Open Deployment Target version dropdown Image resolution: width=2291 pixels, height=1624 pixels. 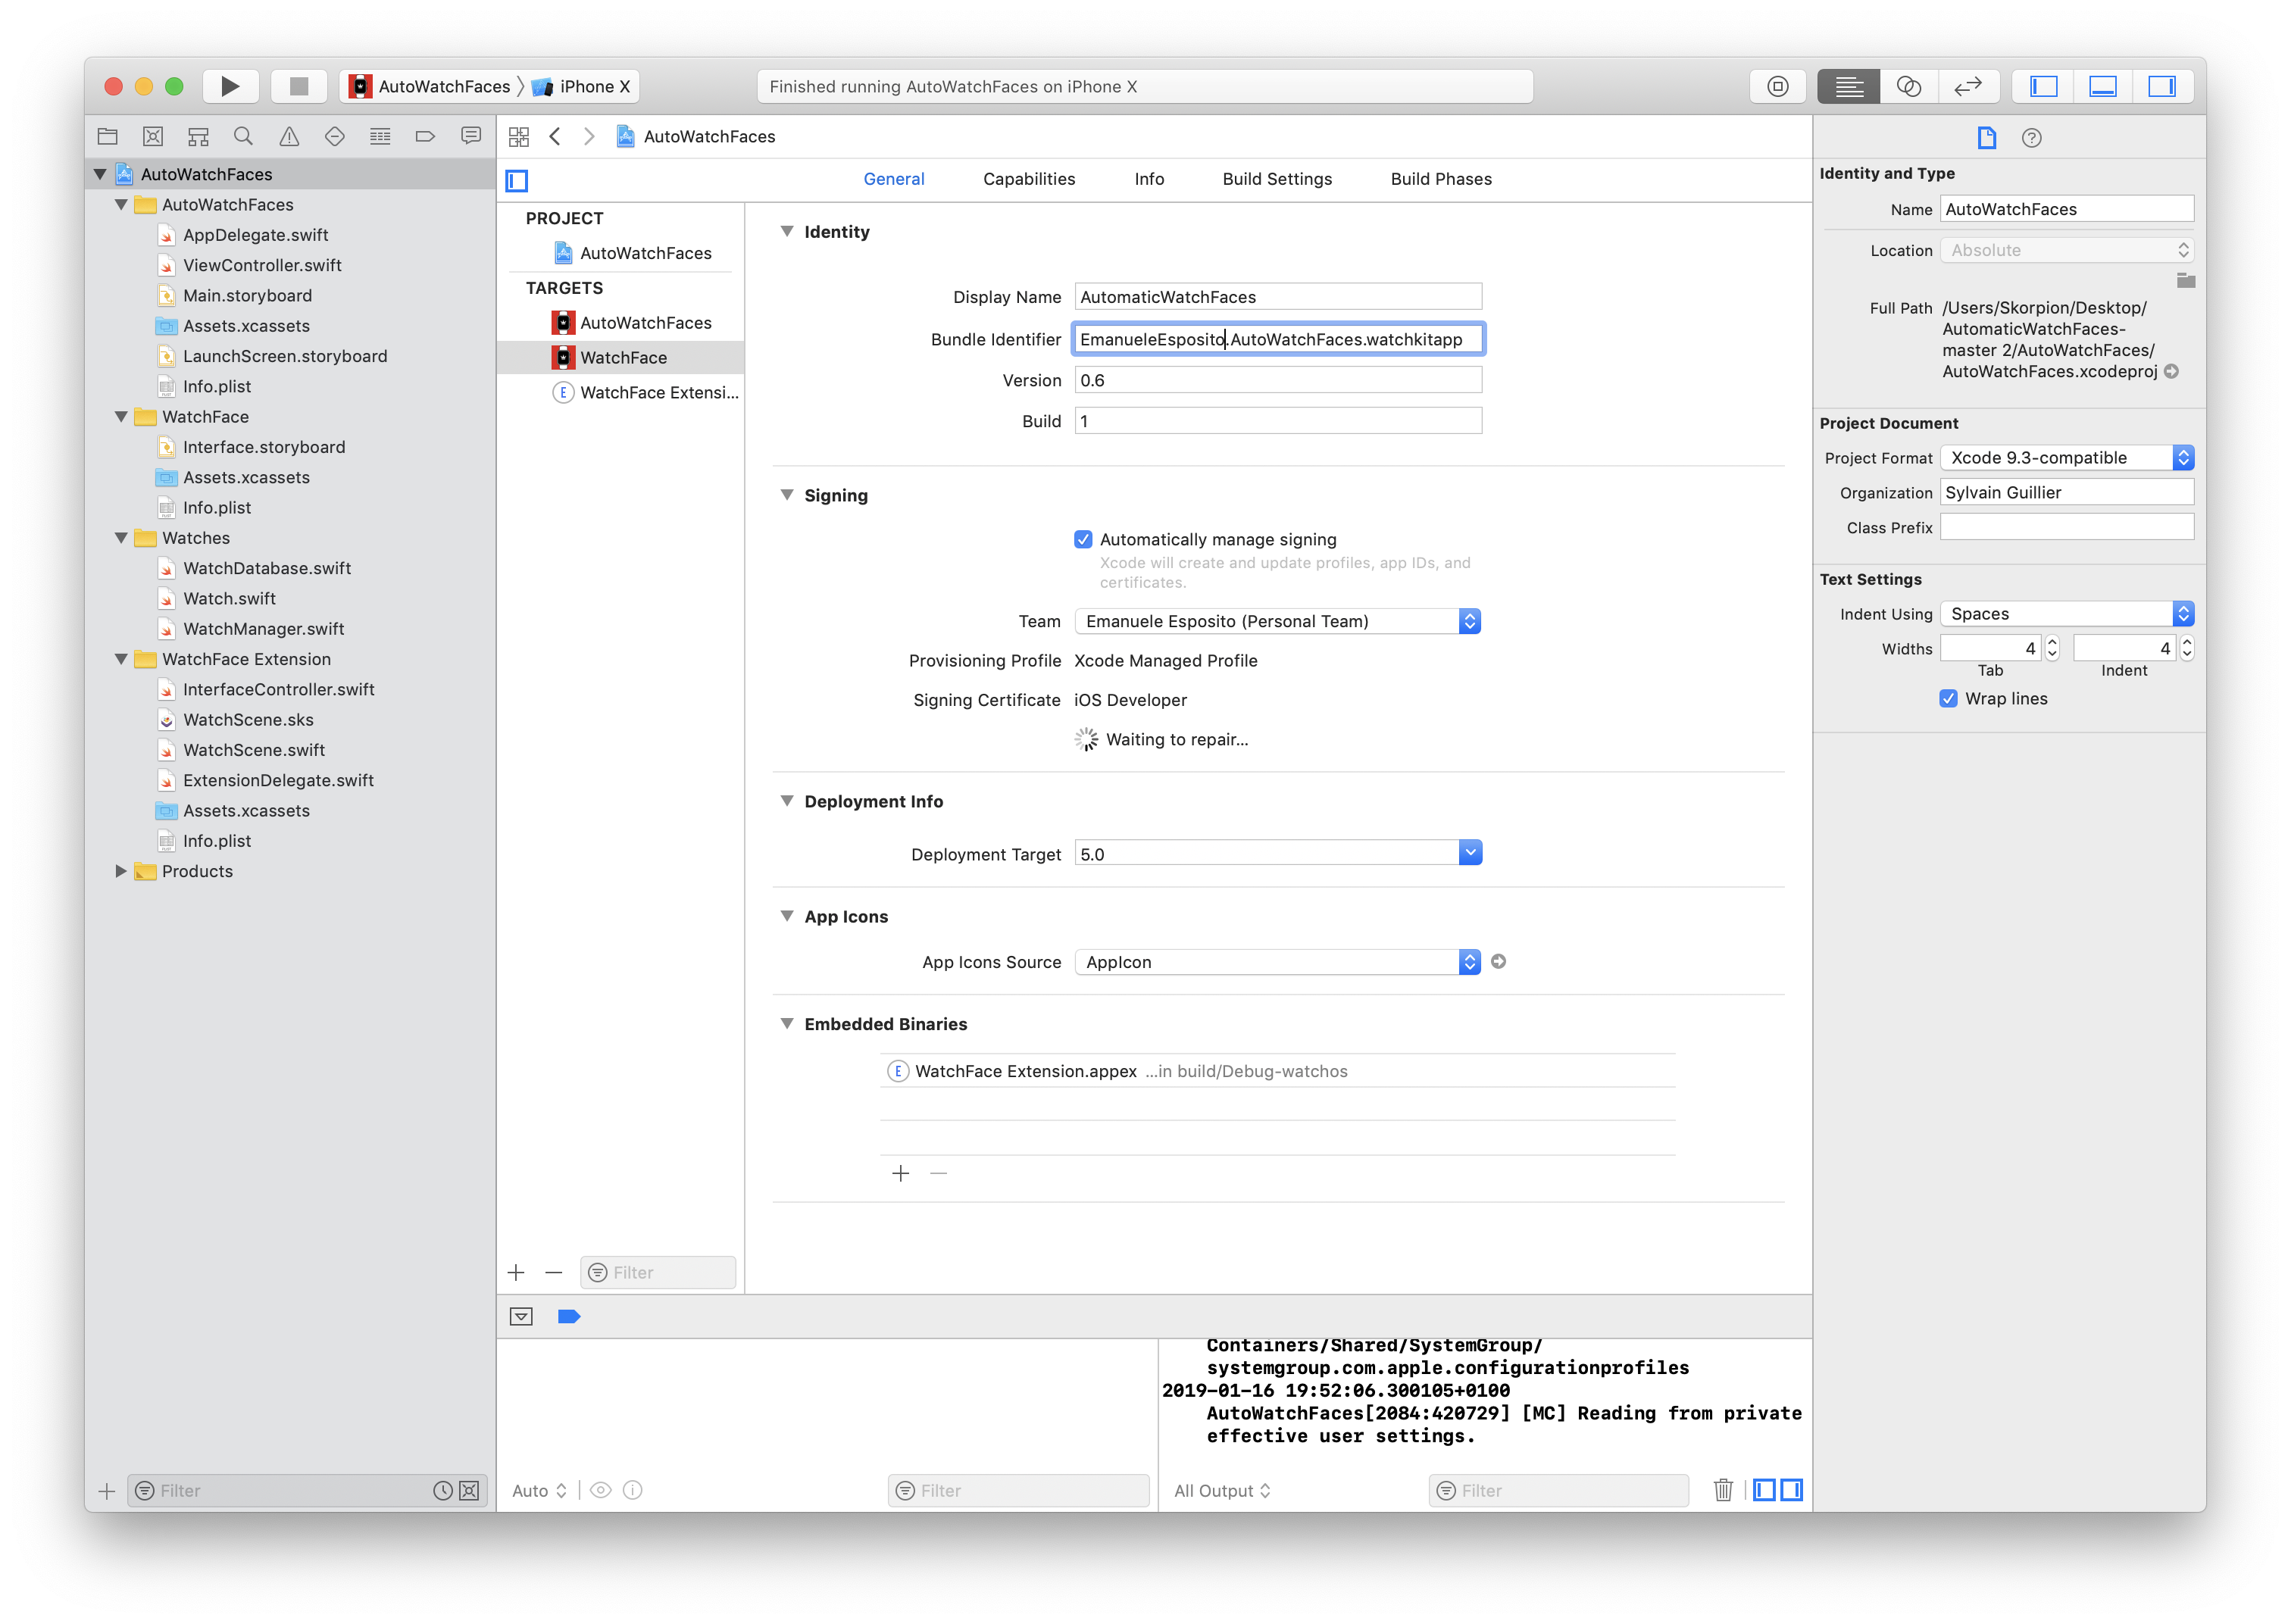1469,853
